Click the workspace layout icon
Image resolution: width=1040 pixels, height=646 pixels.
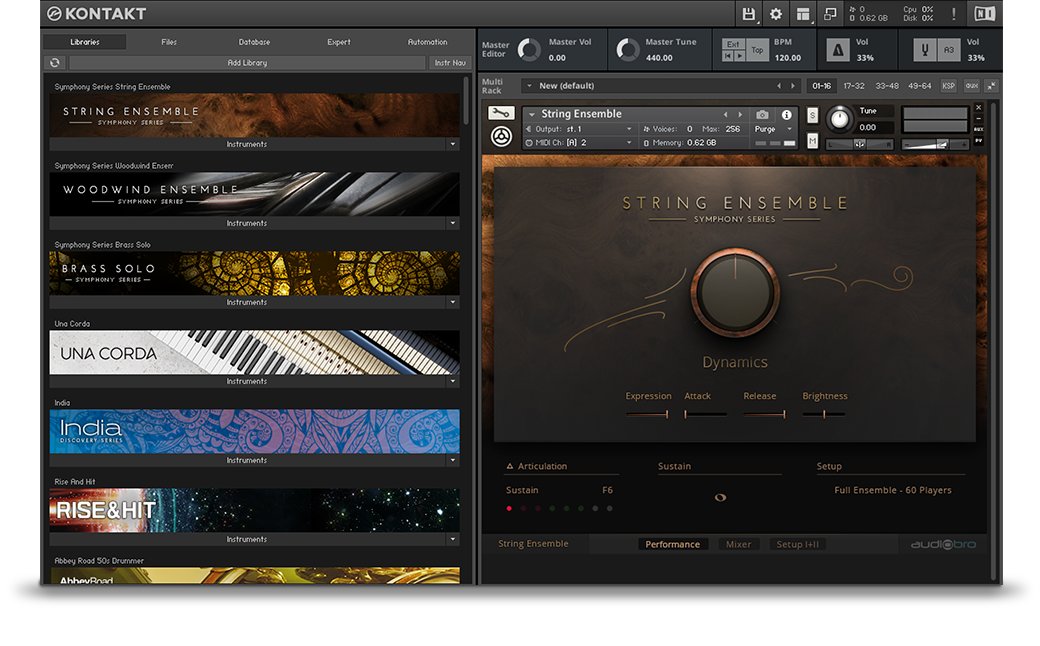[x=803, y=14]
